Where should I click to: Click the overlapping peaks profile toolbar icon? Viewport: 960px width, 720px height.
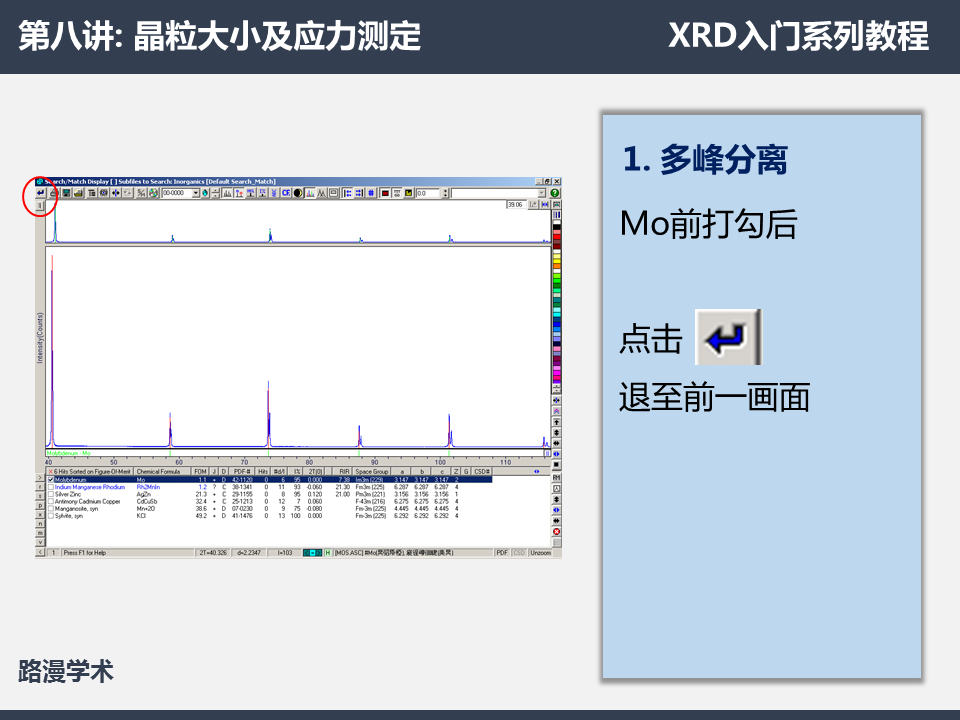[322, 193]
